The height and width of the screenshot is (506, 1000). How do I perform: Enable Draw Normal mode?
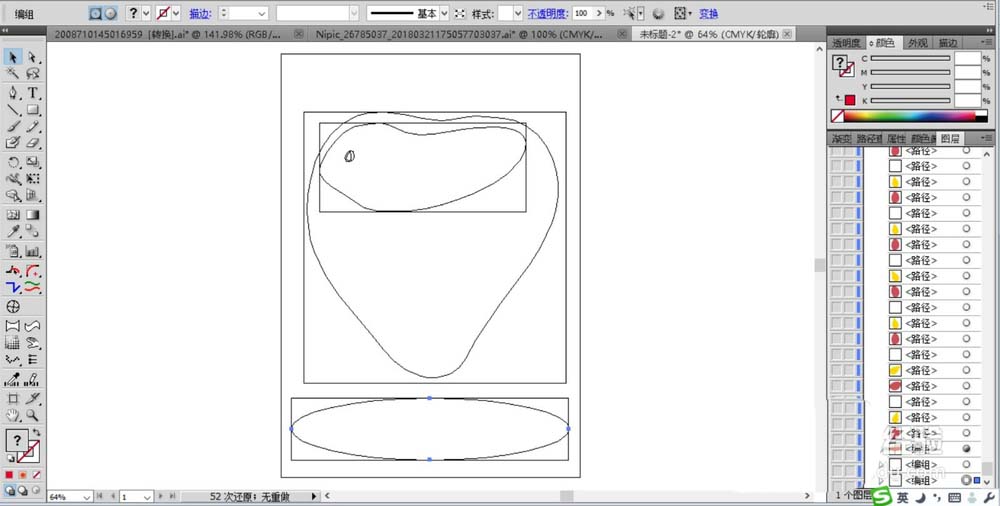(10, 491)
